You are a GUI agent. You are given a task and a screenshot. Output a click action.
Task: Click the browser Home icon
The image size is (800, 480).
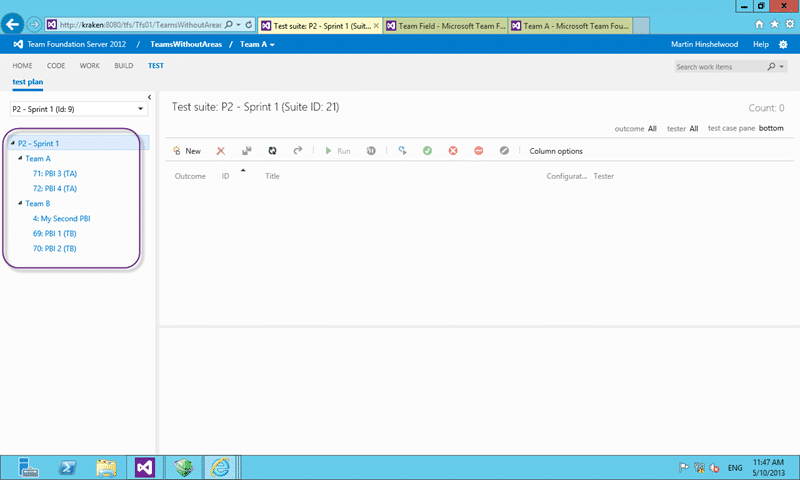click(x=759, y=24)
